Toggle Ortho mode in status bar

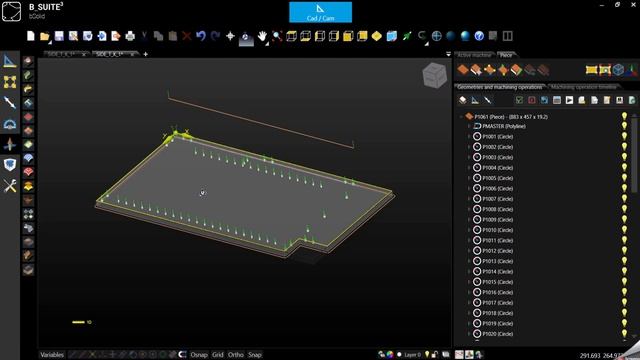tap(236, 355)
